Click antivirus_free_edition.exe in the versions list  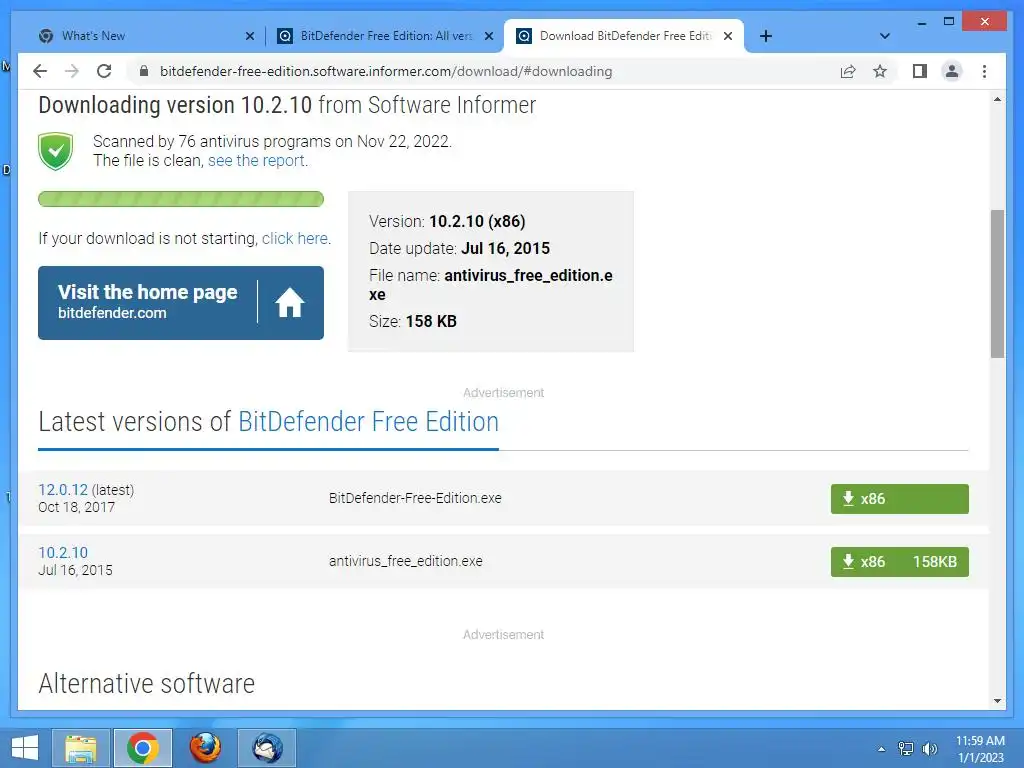point(406,561)
